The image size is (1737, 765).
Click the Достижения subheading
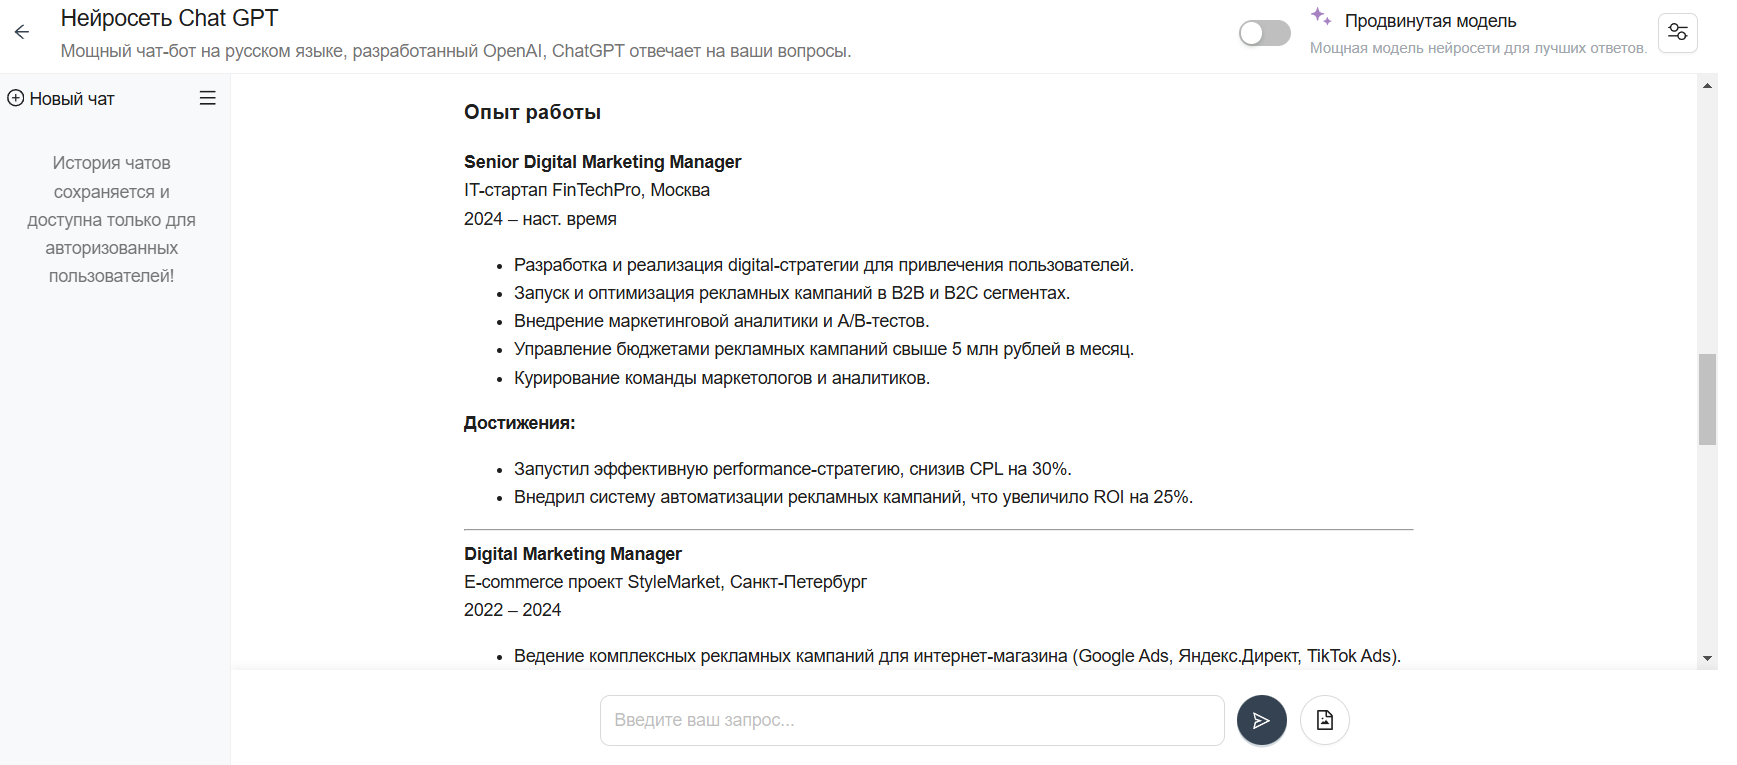coord(519,423)
